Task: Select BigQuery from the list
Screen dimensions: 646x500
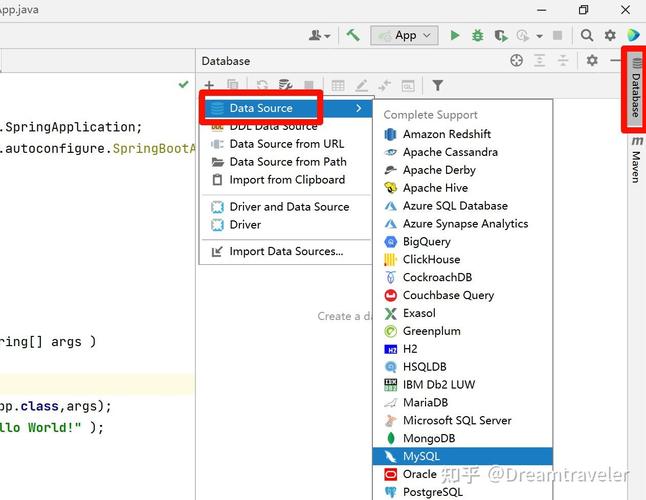Action: tap(462, 241)
